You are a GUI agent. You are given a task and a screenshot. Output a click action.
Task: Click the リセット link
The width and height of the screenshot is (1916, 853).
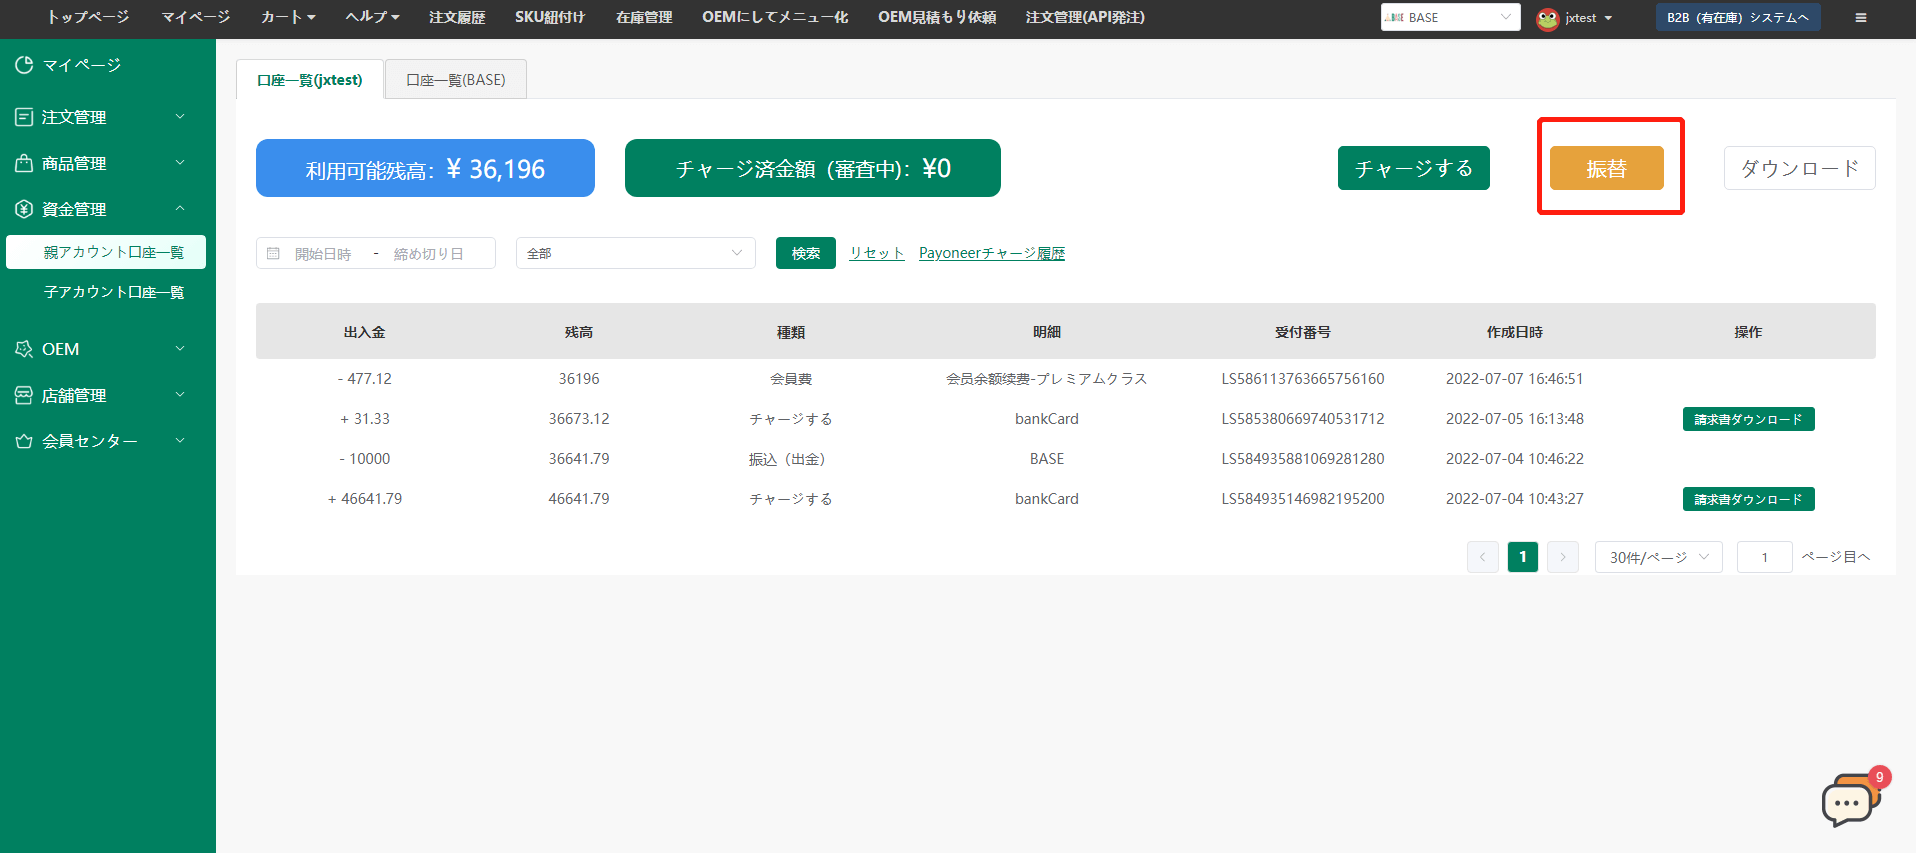click(877, 253)
